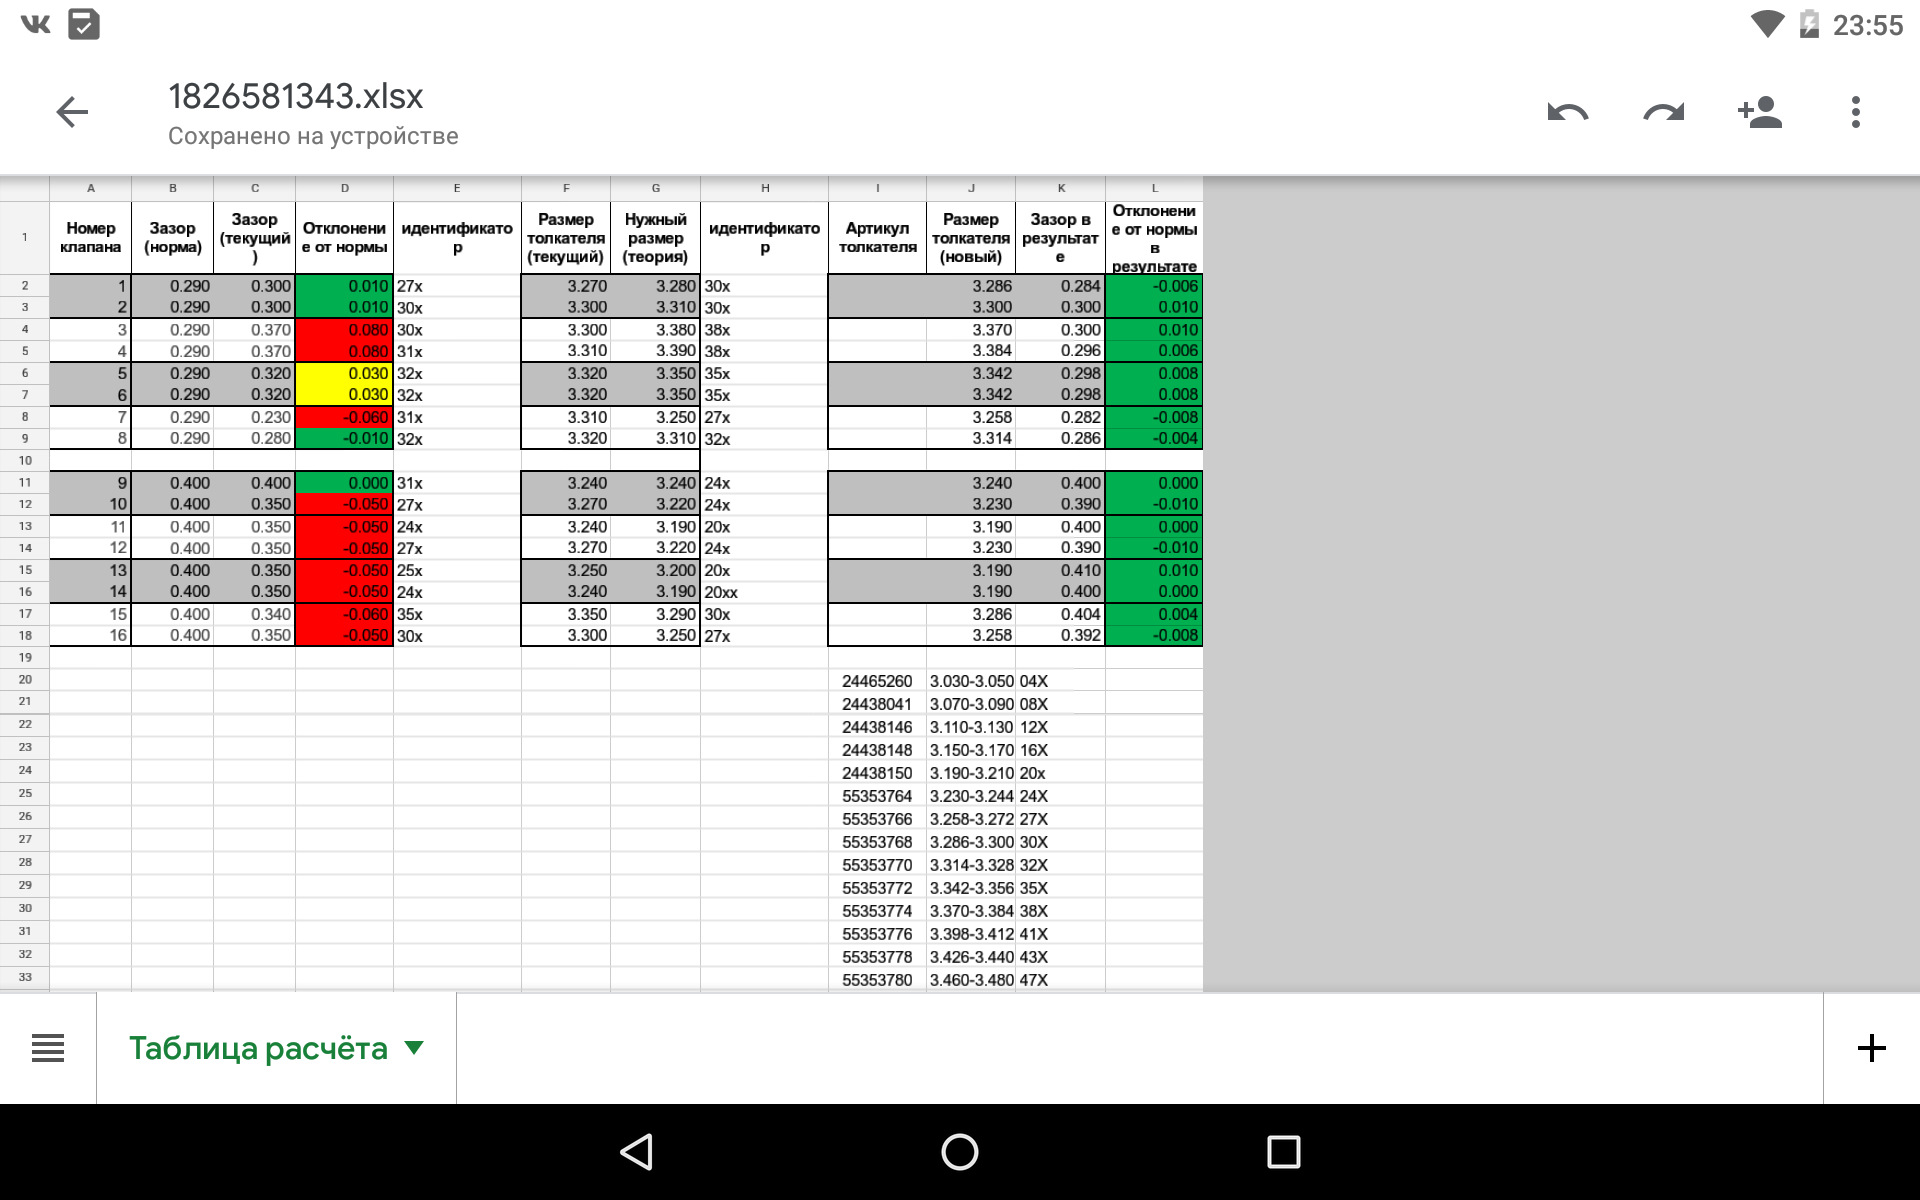Select cell 20xx in column H
This screenshot has width=1920, height=1200.
point(765,592)
